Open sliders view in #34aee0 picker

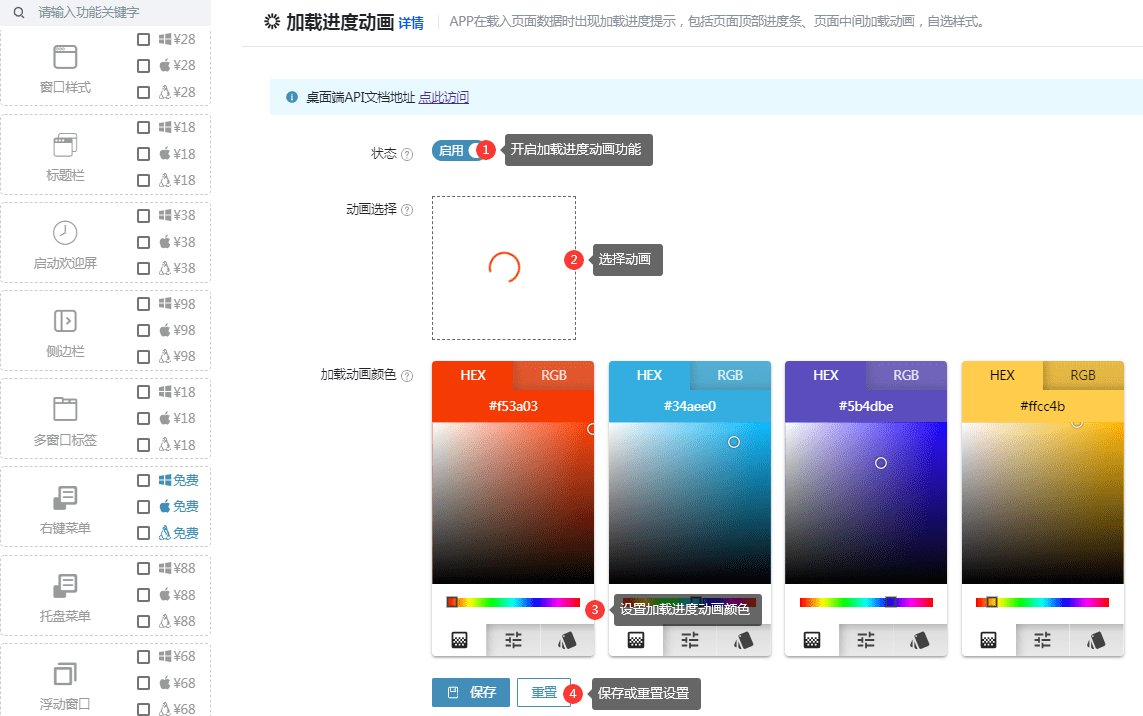click(x=690, y=640)
